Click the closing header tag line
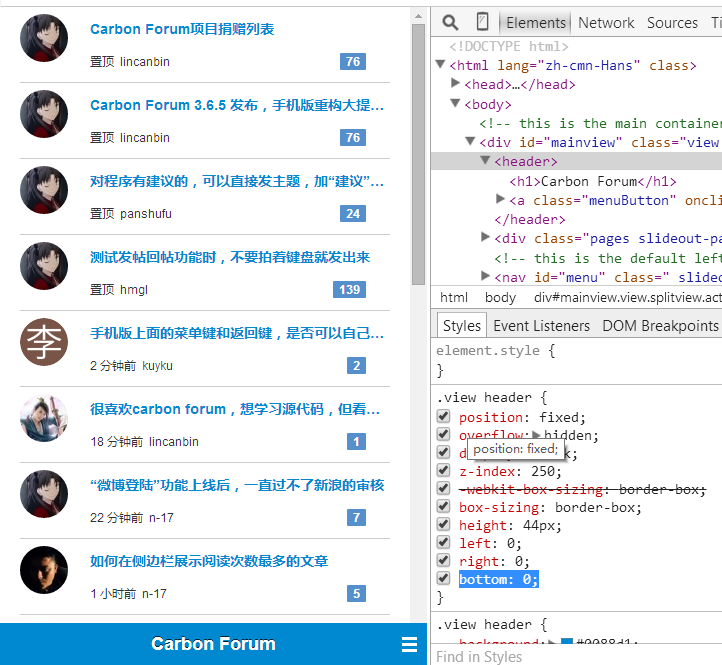Image resolution: width=722 pixels, height=665 pixels. [x=530, y=219]
